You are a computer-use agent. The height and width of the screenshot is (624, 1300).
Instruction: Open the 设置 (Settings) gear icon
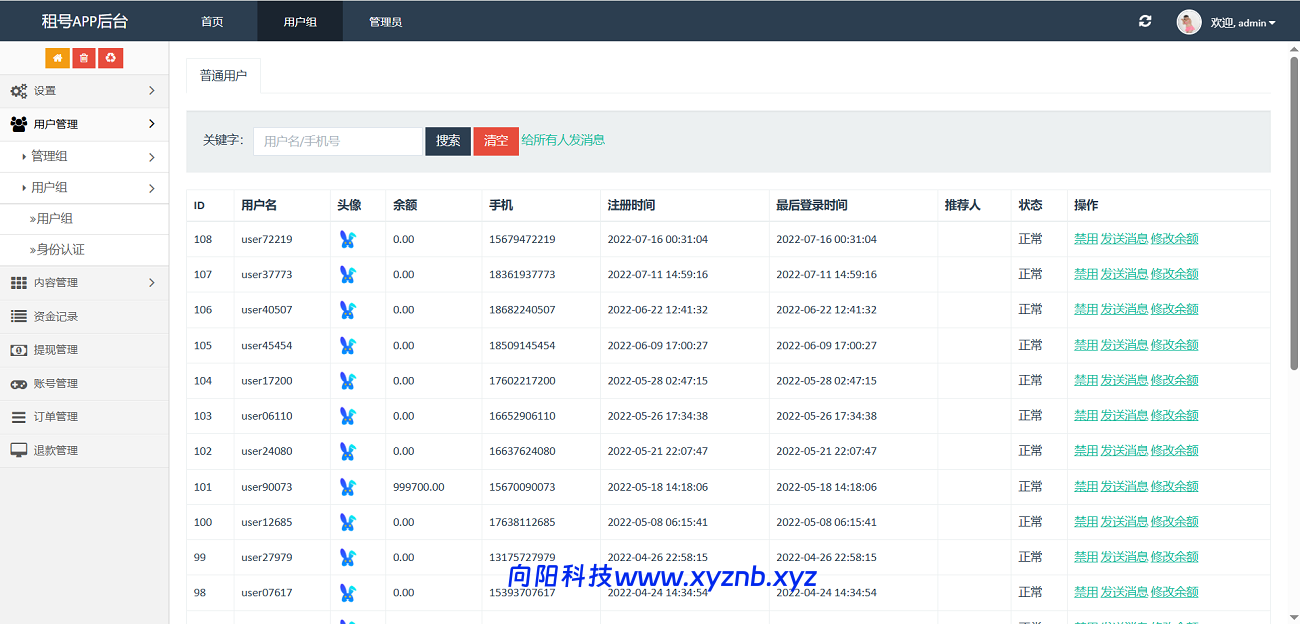pyautogui.click(x=18, y=90)
